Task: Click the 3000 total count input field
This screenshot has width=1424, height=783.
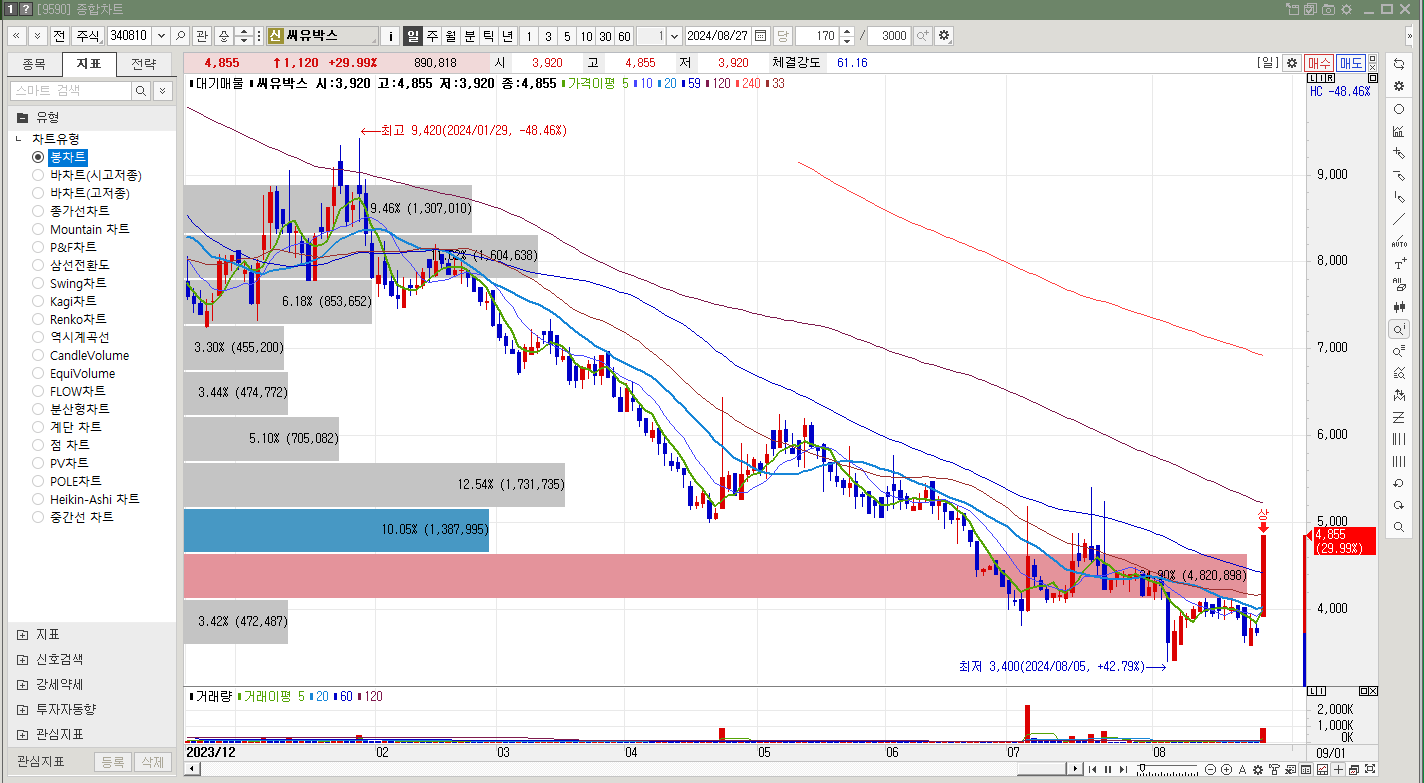Action: click(889, 35)
